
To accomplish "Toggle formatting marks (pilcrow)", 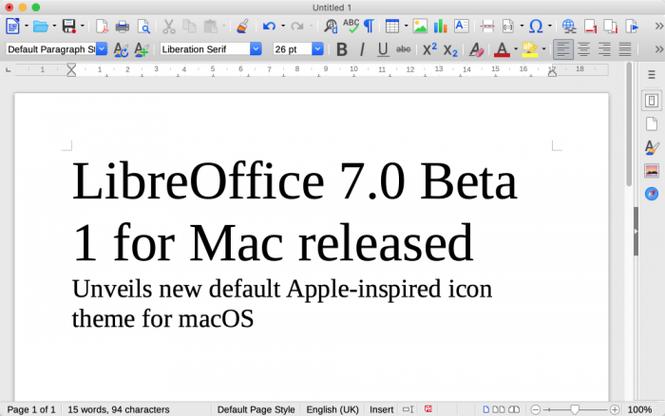I will (x=369, y=26).
